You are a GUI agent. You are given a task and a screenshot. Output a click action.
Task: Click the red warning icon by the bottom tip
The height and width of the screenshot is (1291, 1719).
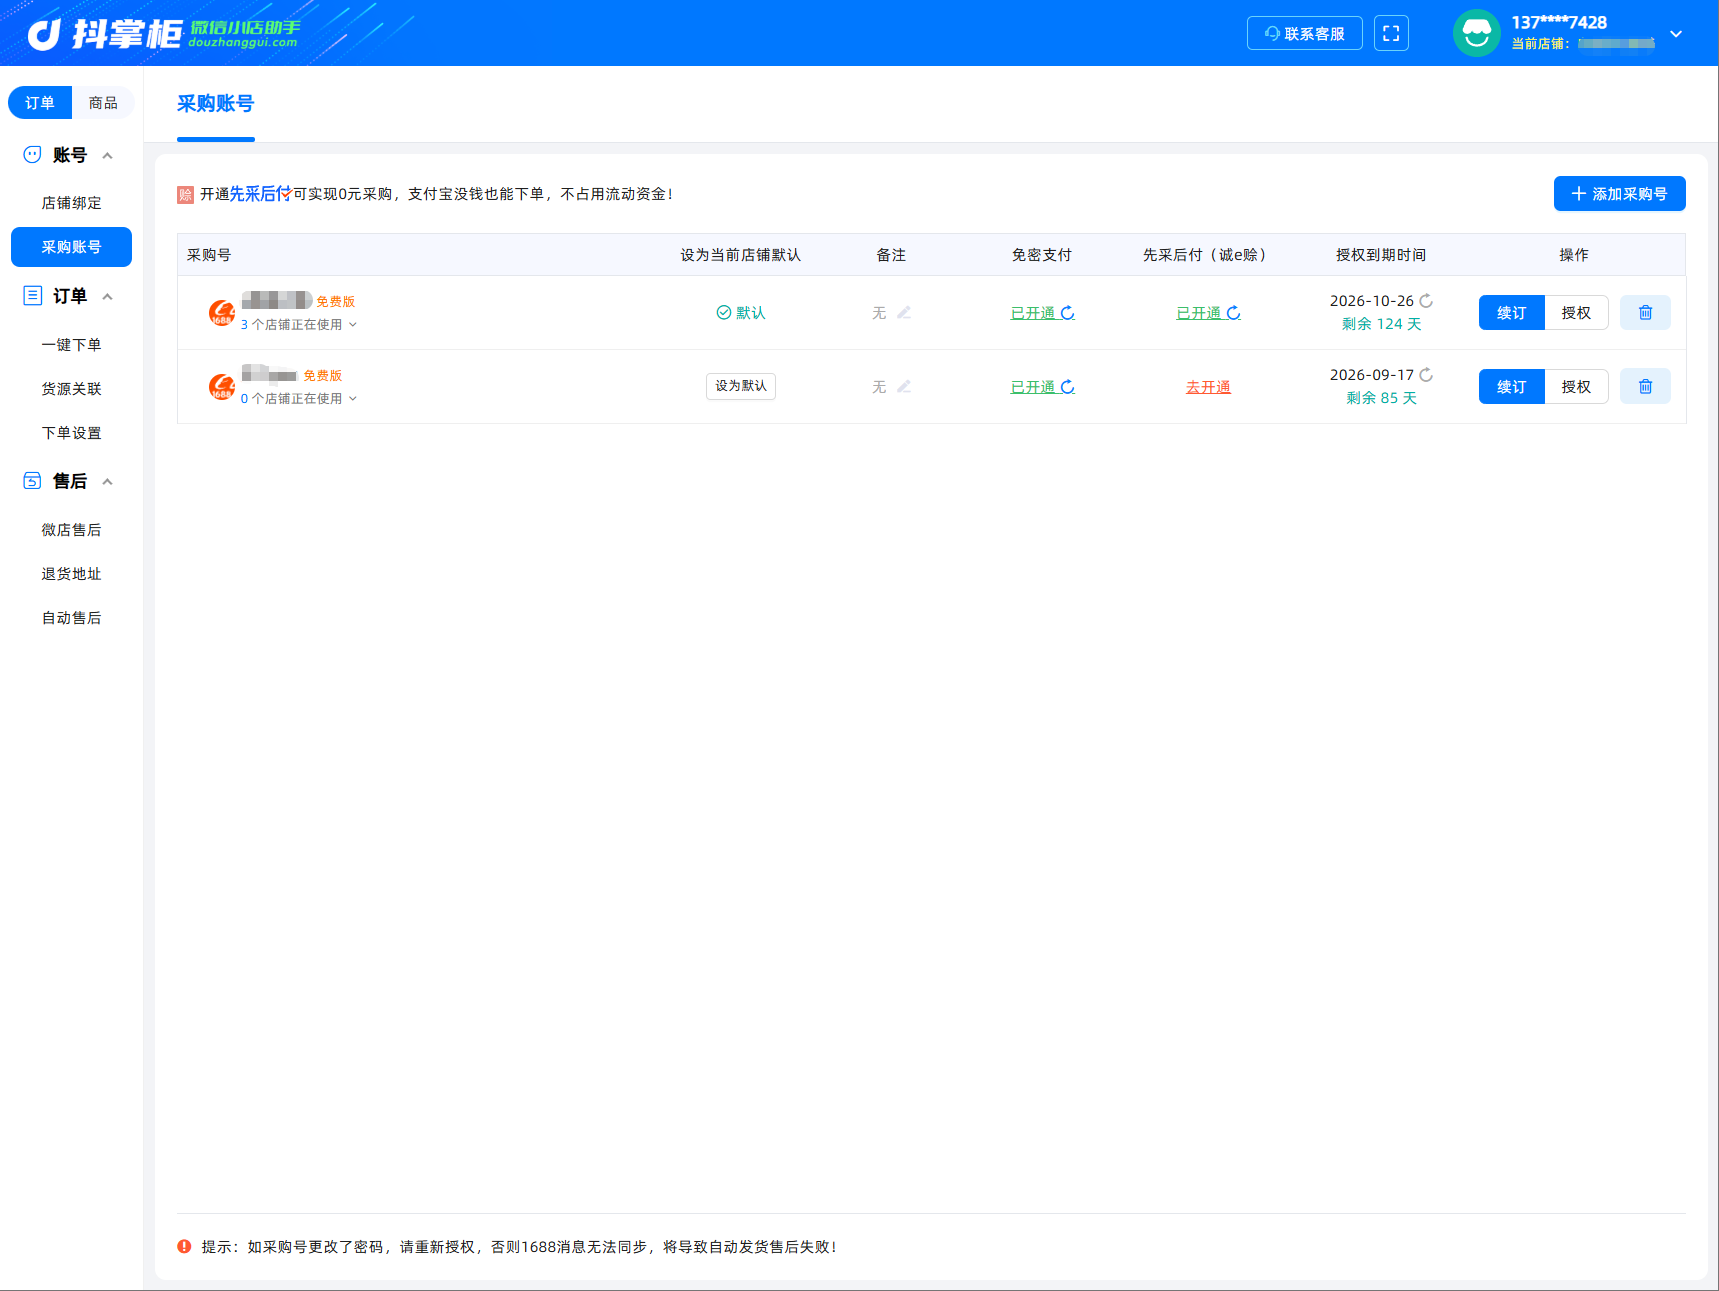184,1246
